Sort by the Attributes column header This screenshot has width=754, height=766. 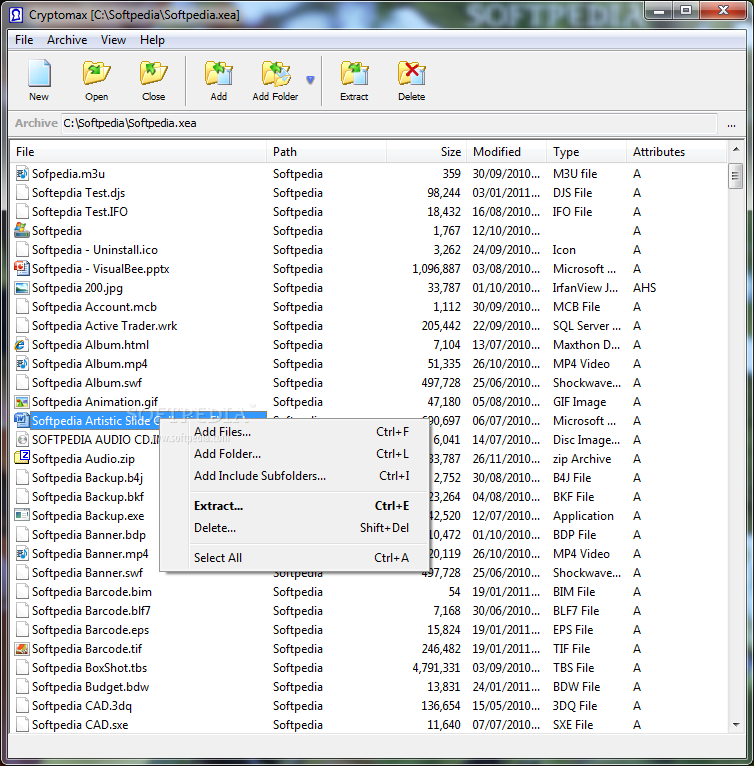pos(677,152)
